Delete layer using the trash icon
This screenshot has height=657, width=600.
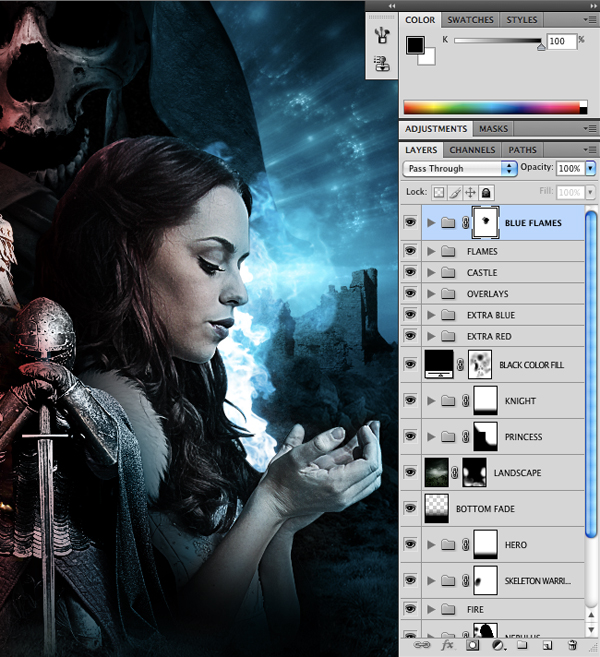point(572,647)
